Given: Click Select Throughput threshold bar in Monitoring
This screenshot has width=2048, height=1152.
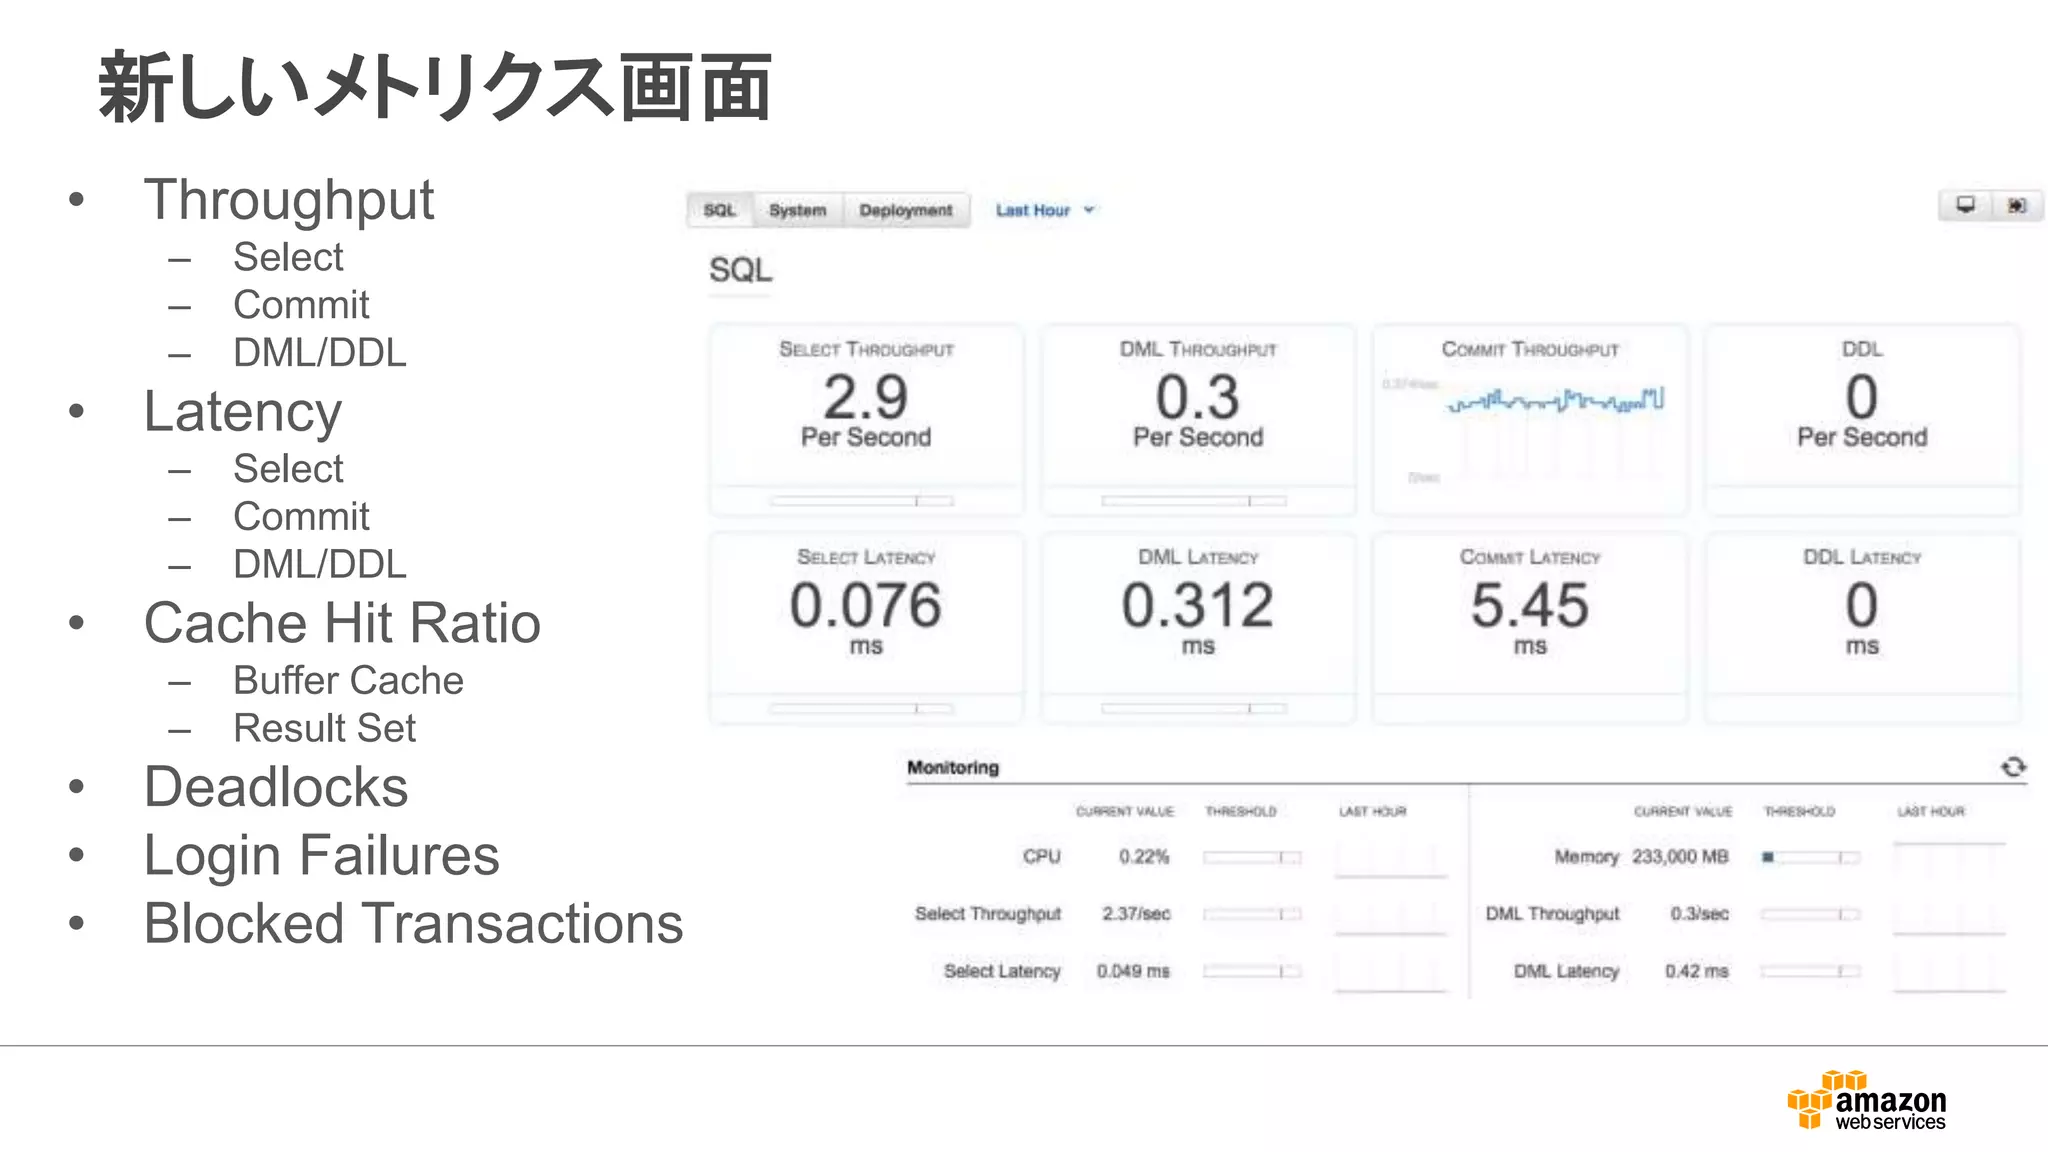Looking at the screenshot, I should (x=1252, y=914).
